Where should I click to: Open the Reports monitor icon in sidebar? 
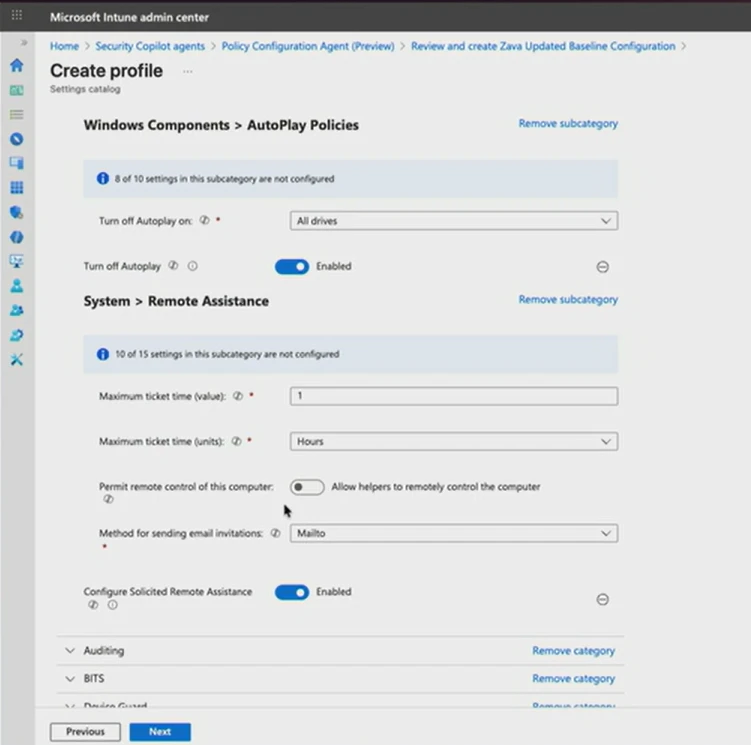[17, 261]
